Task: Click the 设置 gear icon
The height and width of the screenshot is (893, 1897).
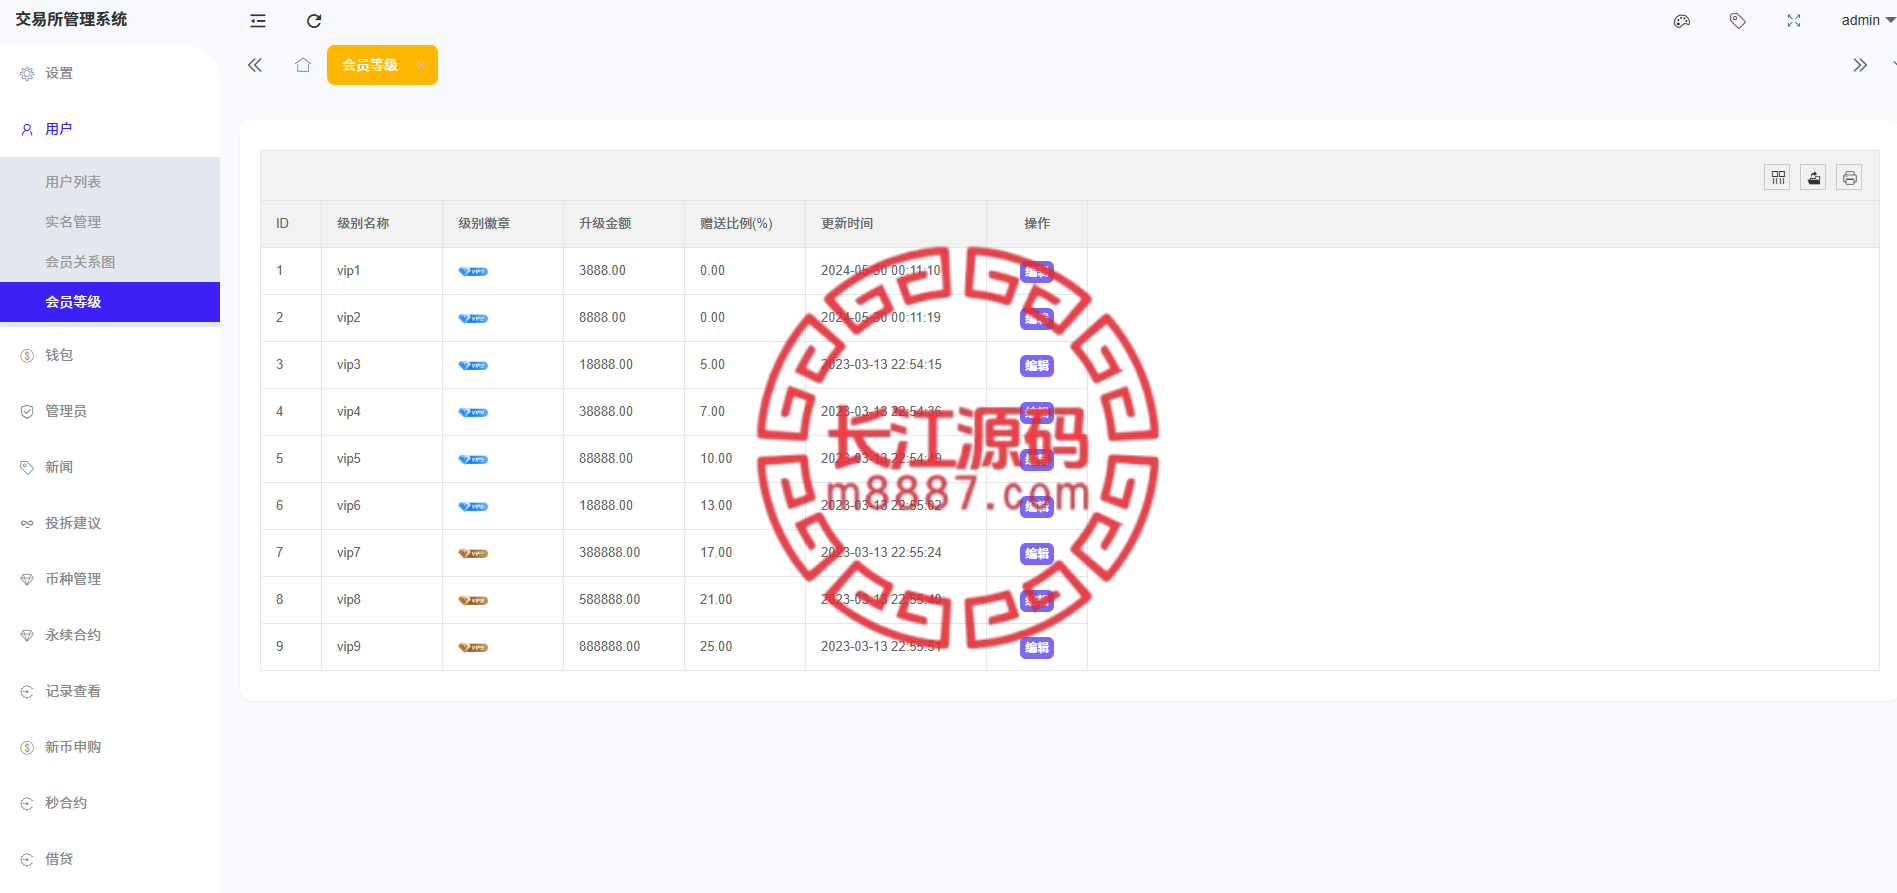Action: (27, 74)
